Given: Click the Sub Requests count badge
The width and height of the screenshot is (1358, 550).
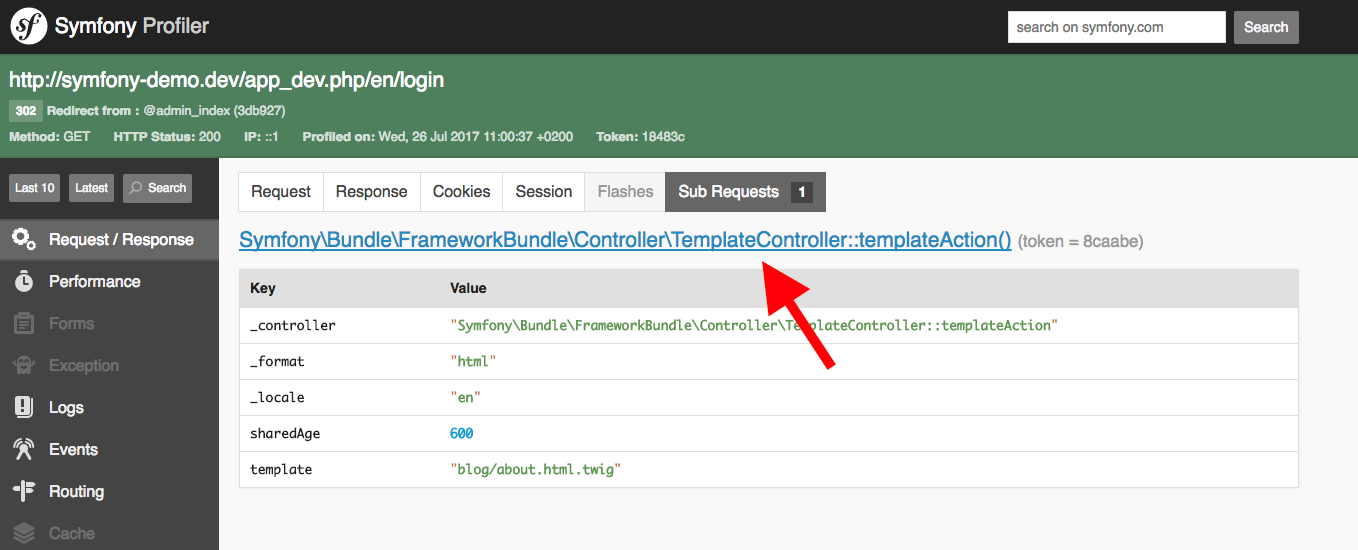Looking at the screenshot, I should tap(801, 192).
